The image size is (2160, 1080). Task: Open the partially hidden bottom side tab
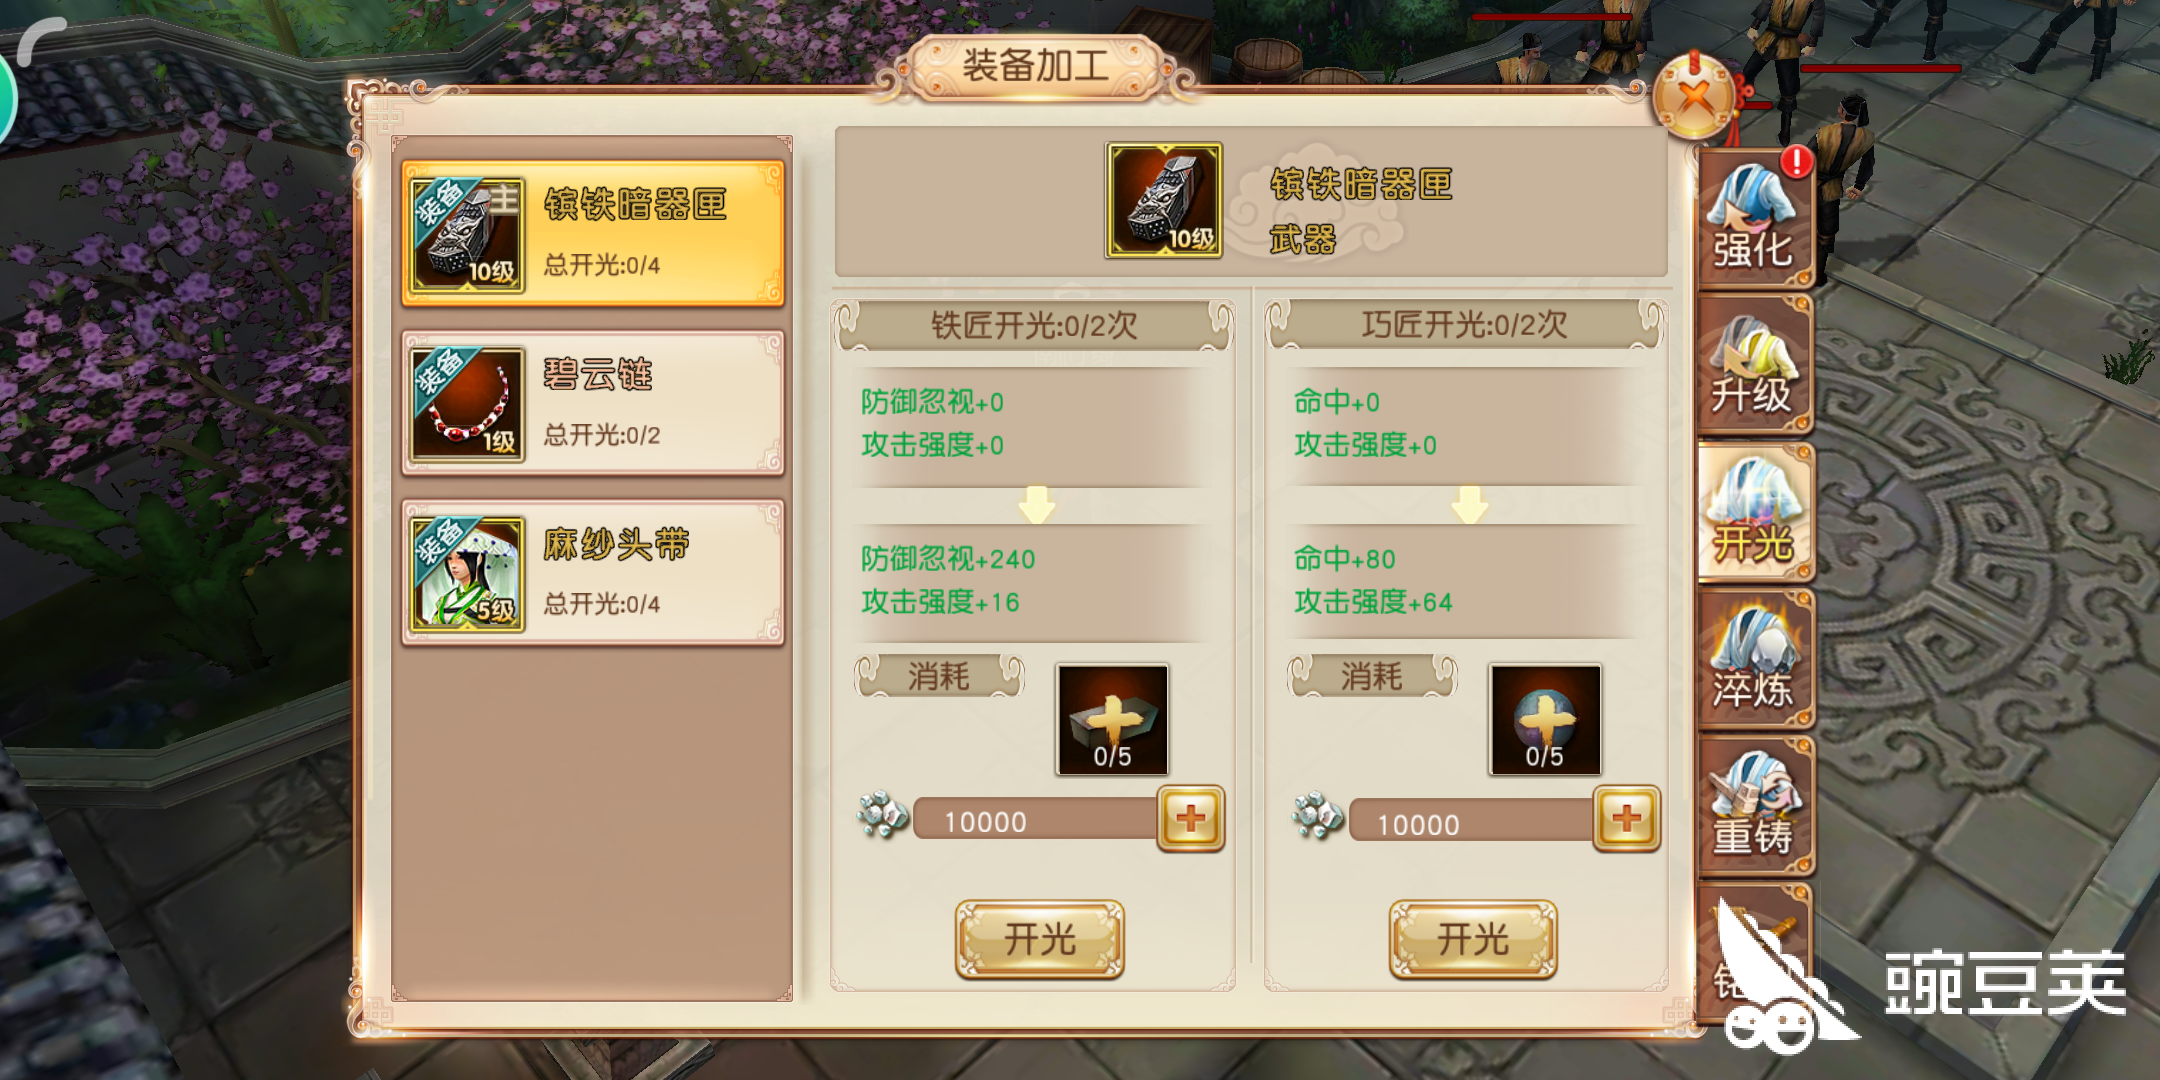tap(1756, 950)
